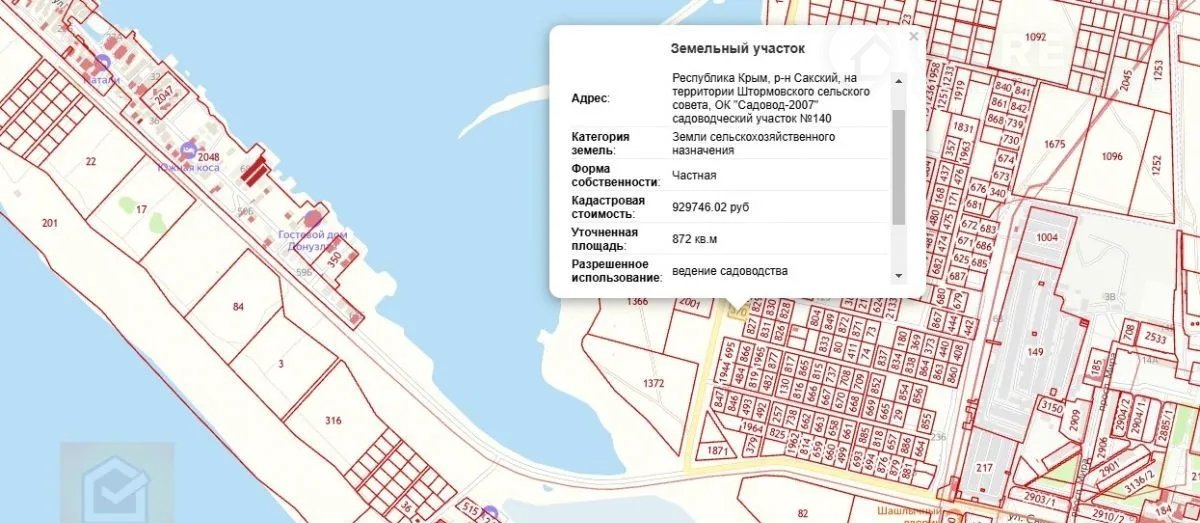Select the Южная коса place marker icon
This screenshot has width=1200, height=523.
(189, 152)
